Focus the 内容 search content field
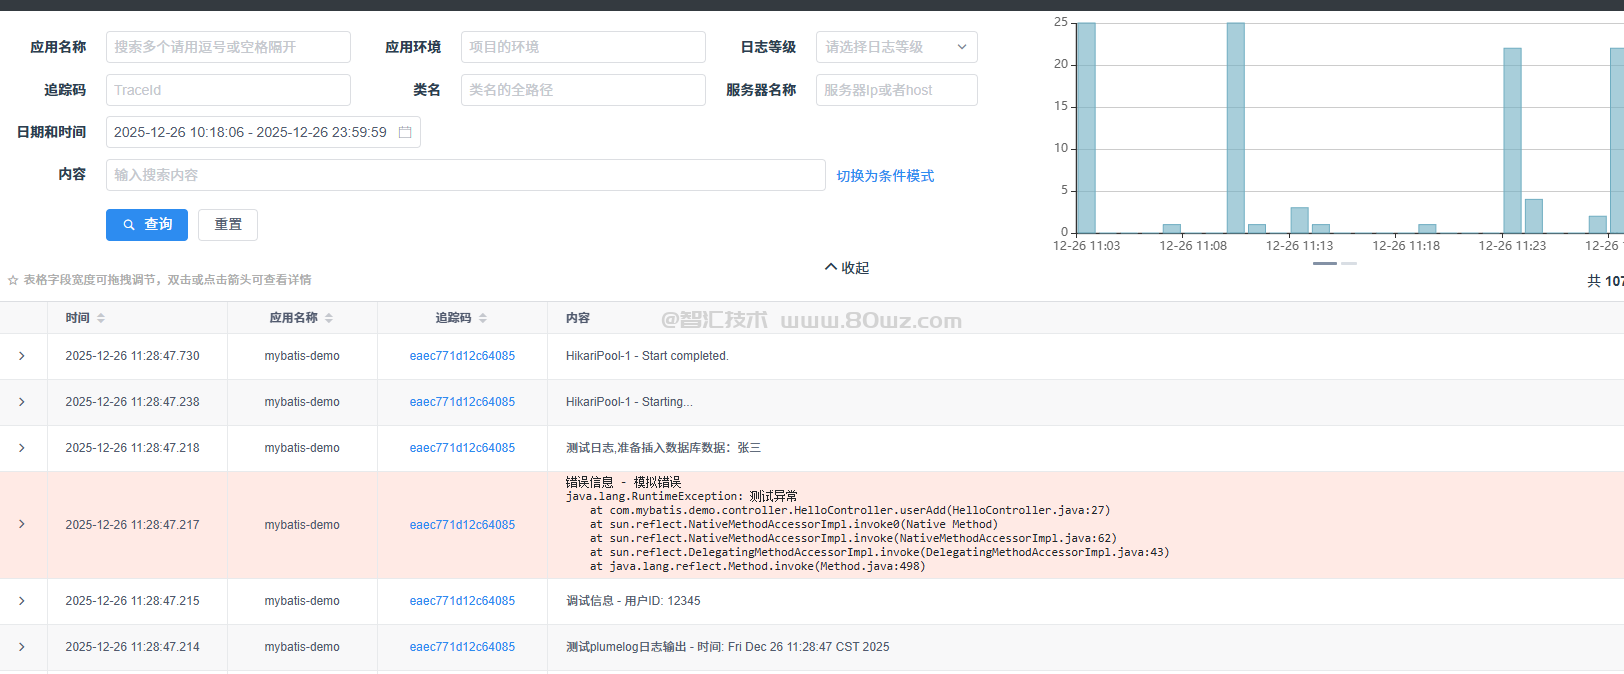The height and width of the screenshot is (674, 1624). click(x=465, y=175)
